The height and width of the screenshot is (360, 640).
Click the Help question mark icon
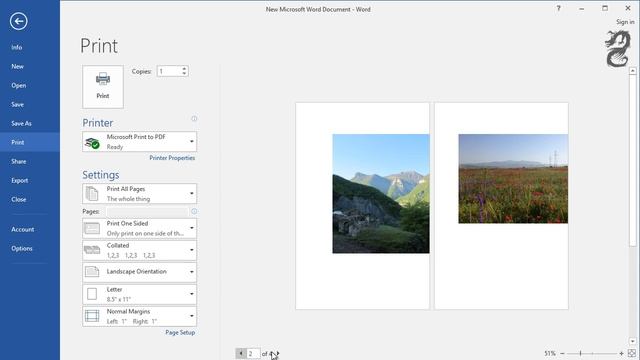(558, 8)
